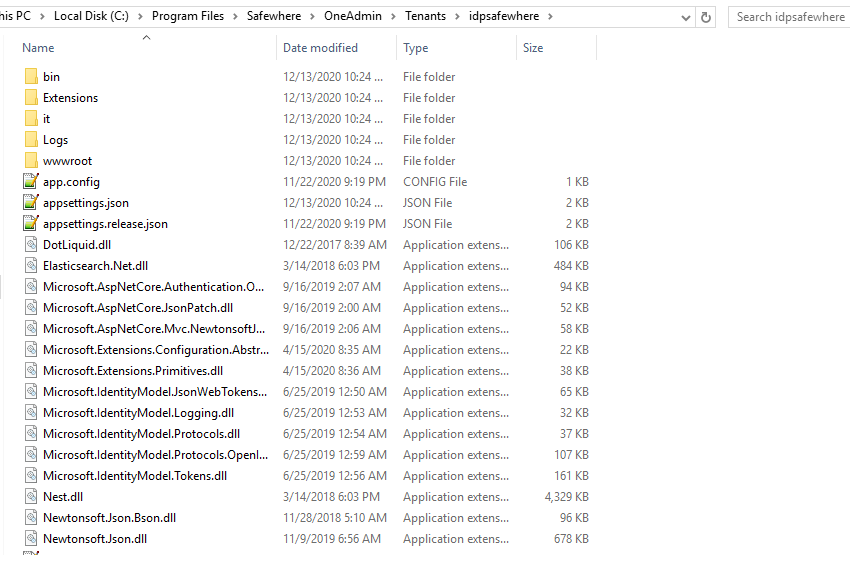Navigate to Safewhere breadcrumb
Viewport: 850px width, 570px height.
274,16
